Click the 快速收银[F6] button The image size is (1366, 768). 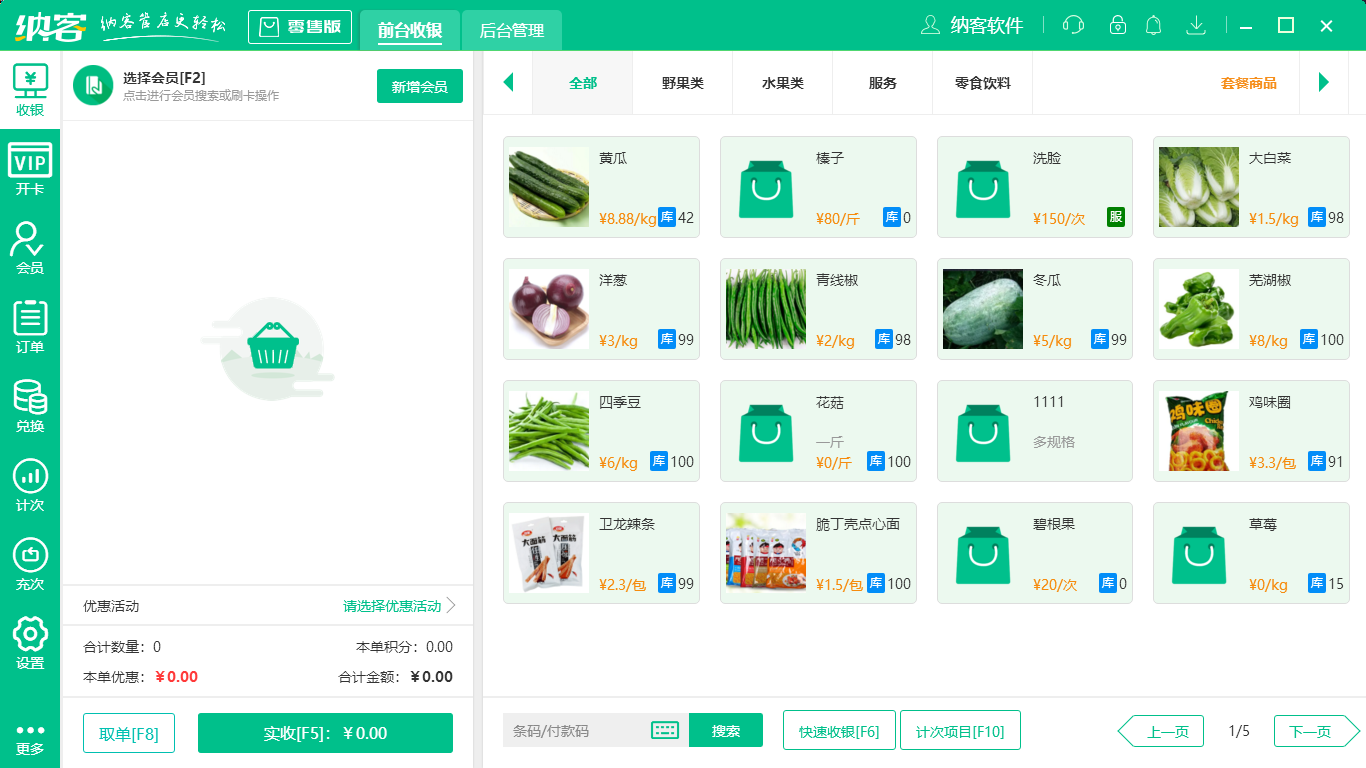click(839, 730)
